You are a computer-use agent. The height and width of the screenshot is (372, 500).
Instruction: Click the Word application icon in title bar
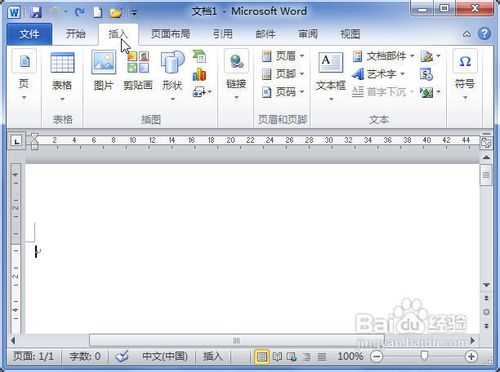(14, 12)
